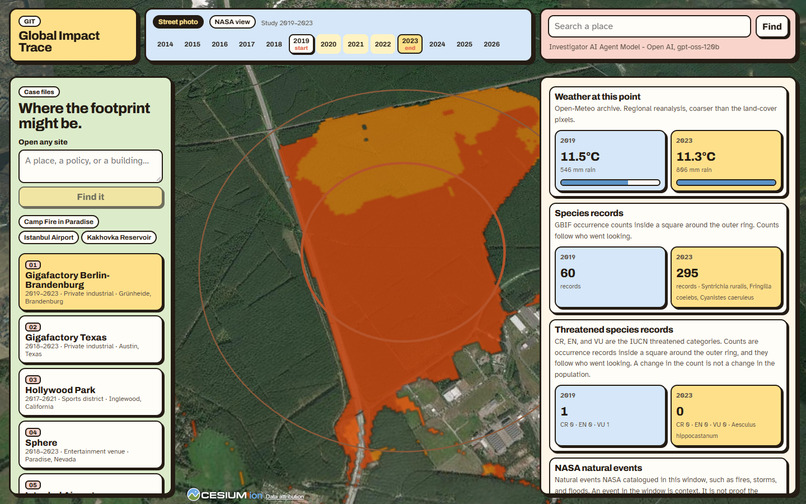Click the NASA natural events heading
Screen dimensions: 806x504
click(x=598, y=468)
